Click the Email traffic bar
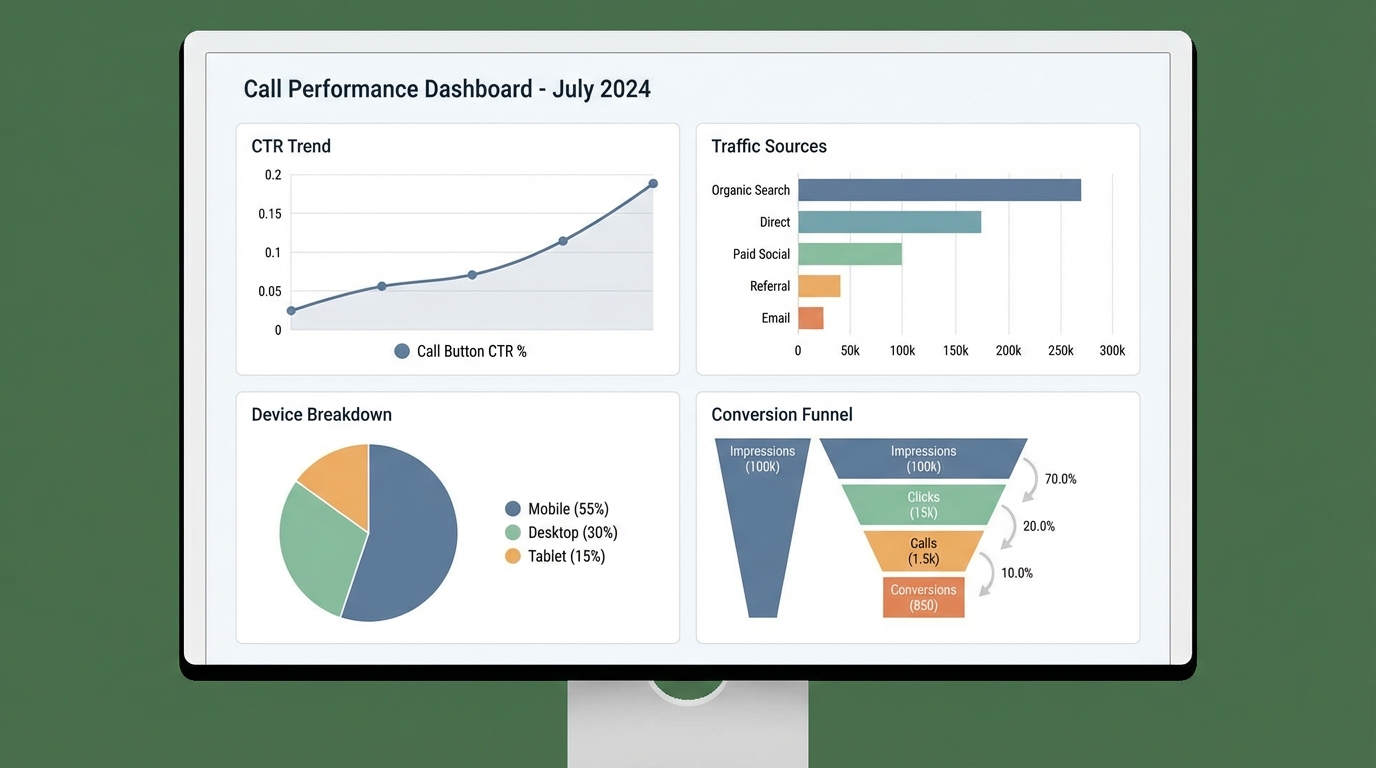The width and height of the screenshot is (1376, 768). (811, 318)
